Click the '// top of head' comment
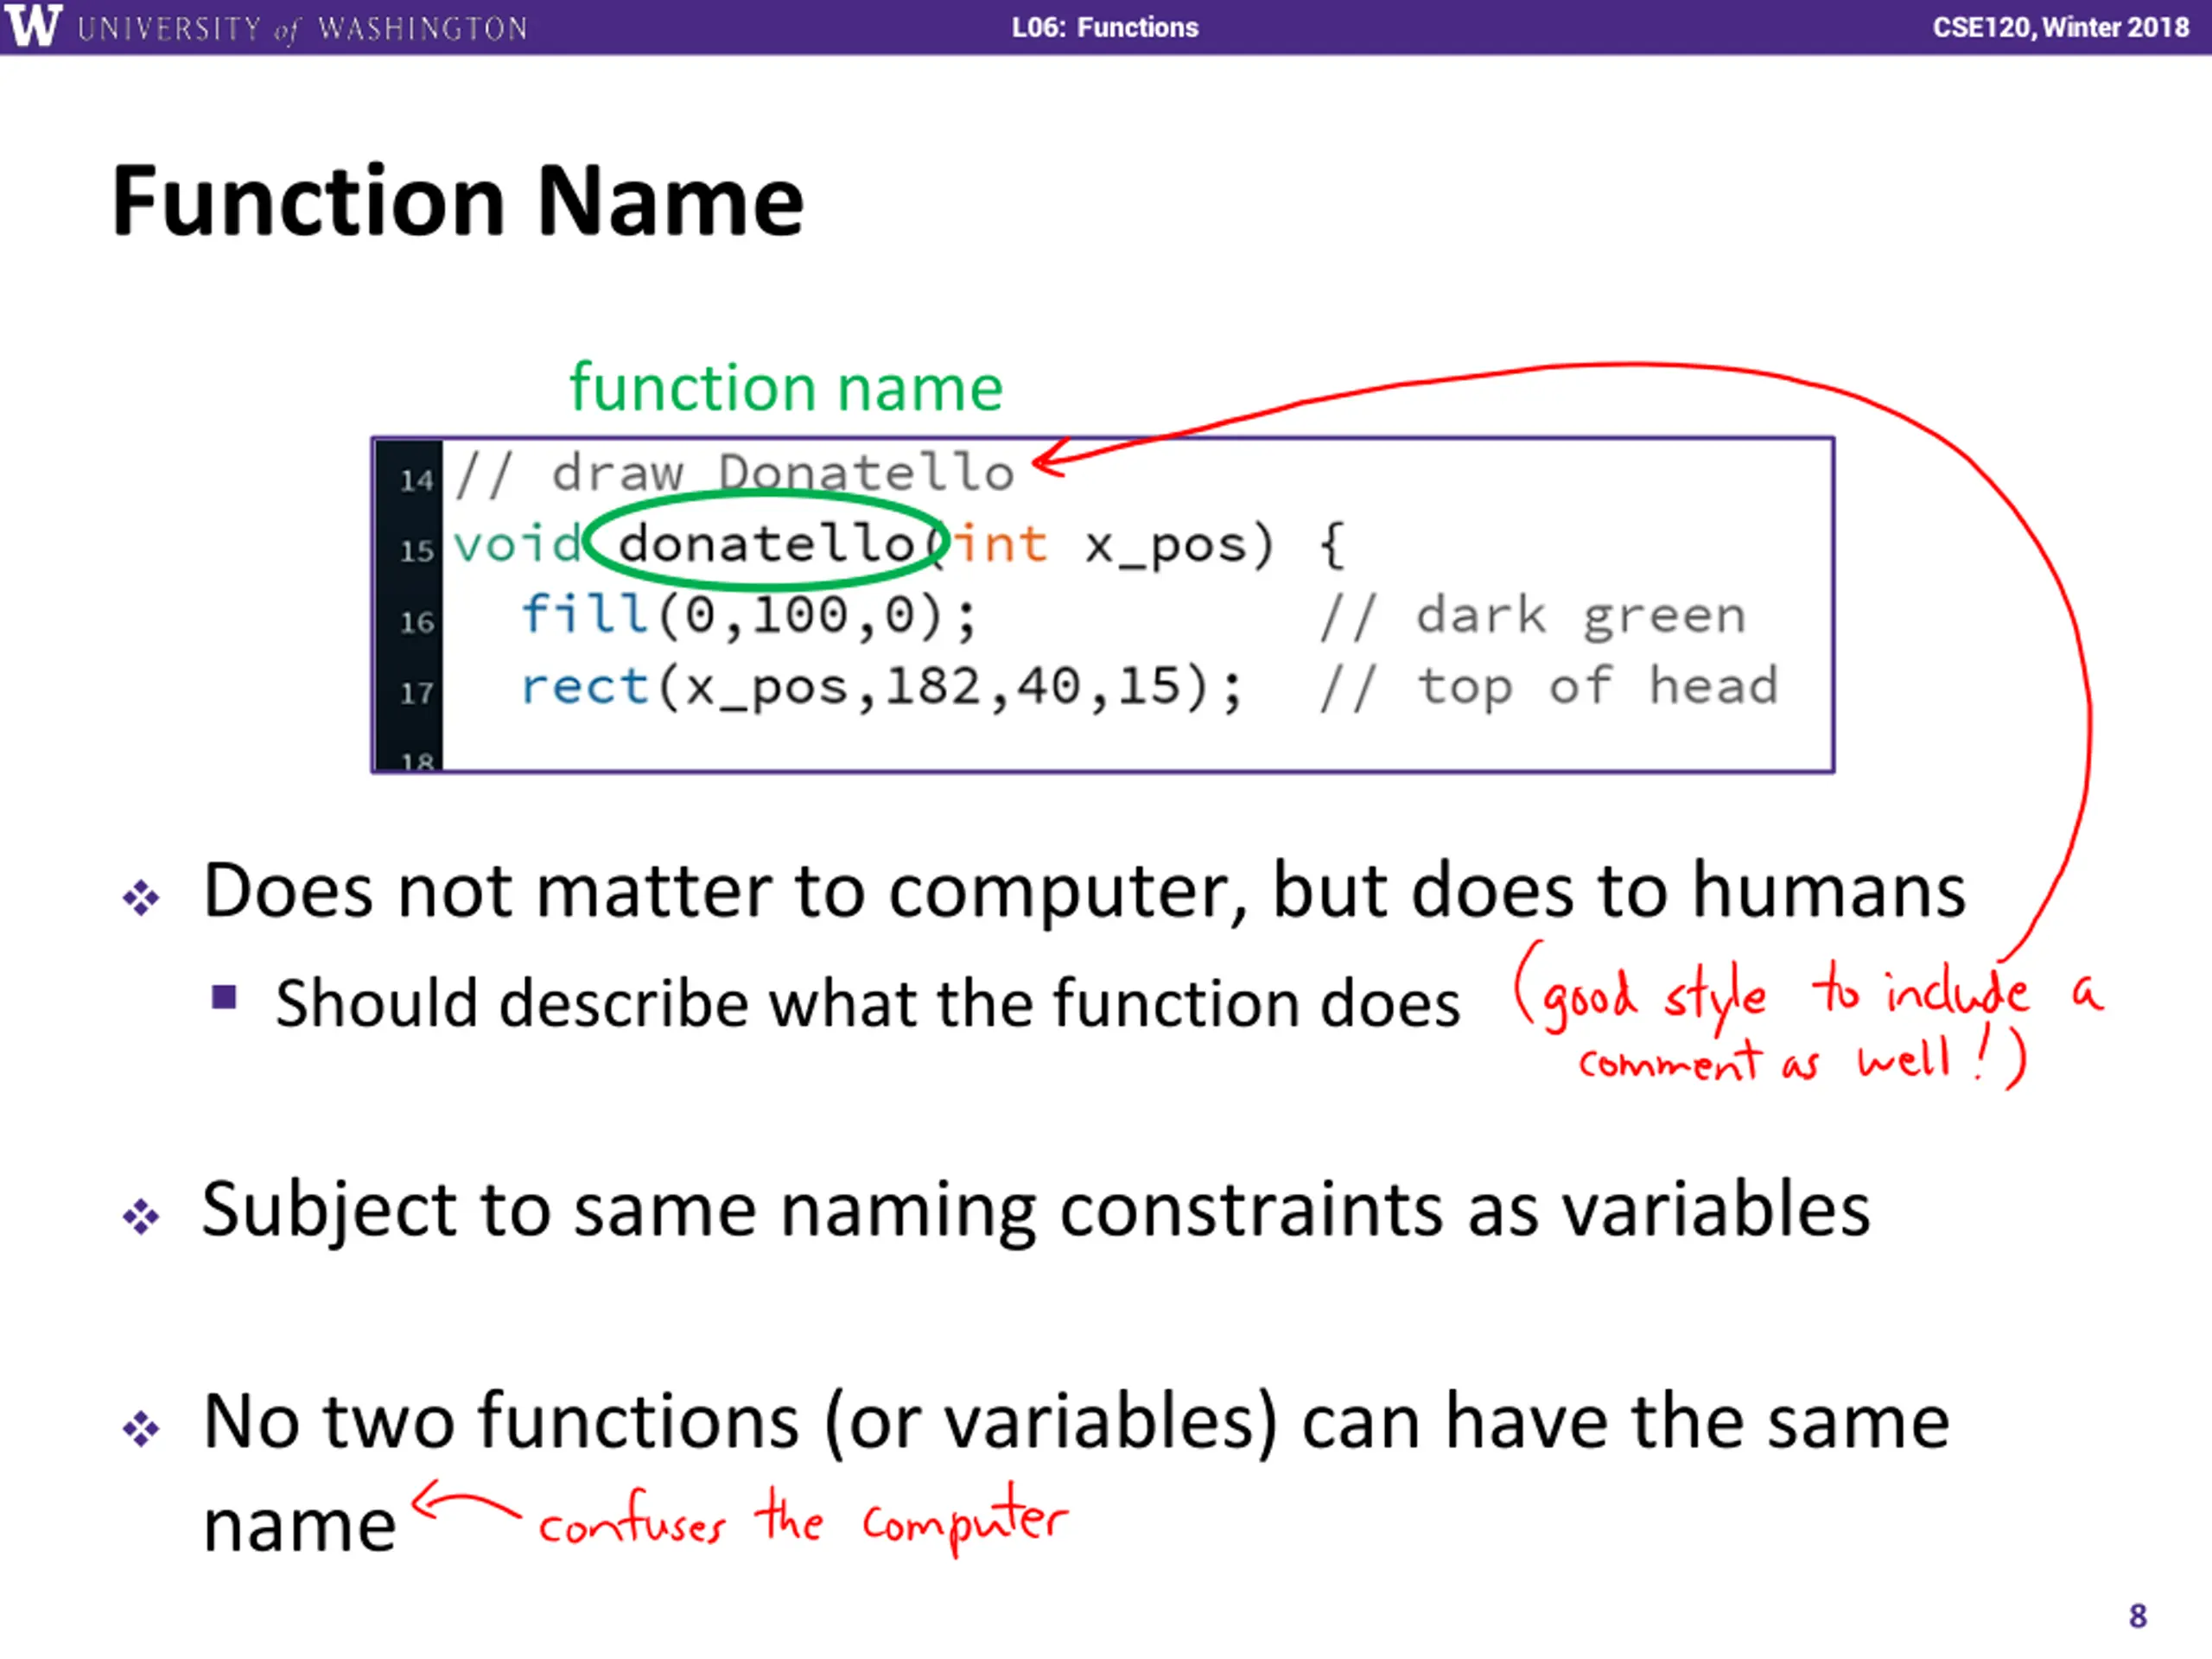Screen dimensions: 2212x1659 pyautogui.click(x=1549, y=687)
